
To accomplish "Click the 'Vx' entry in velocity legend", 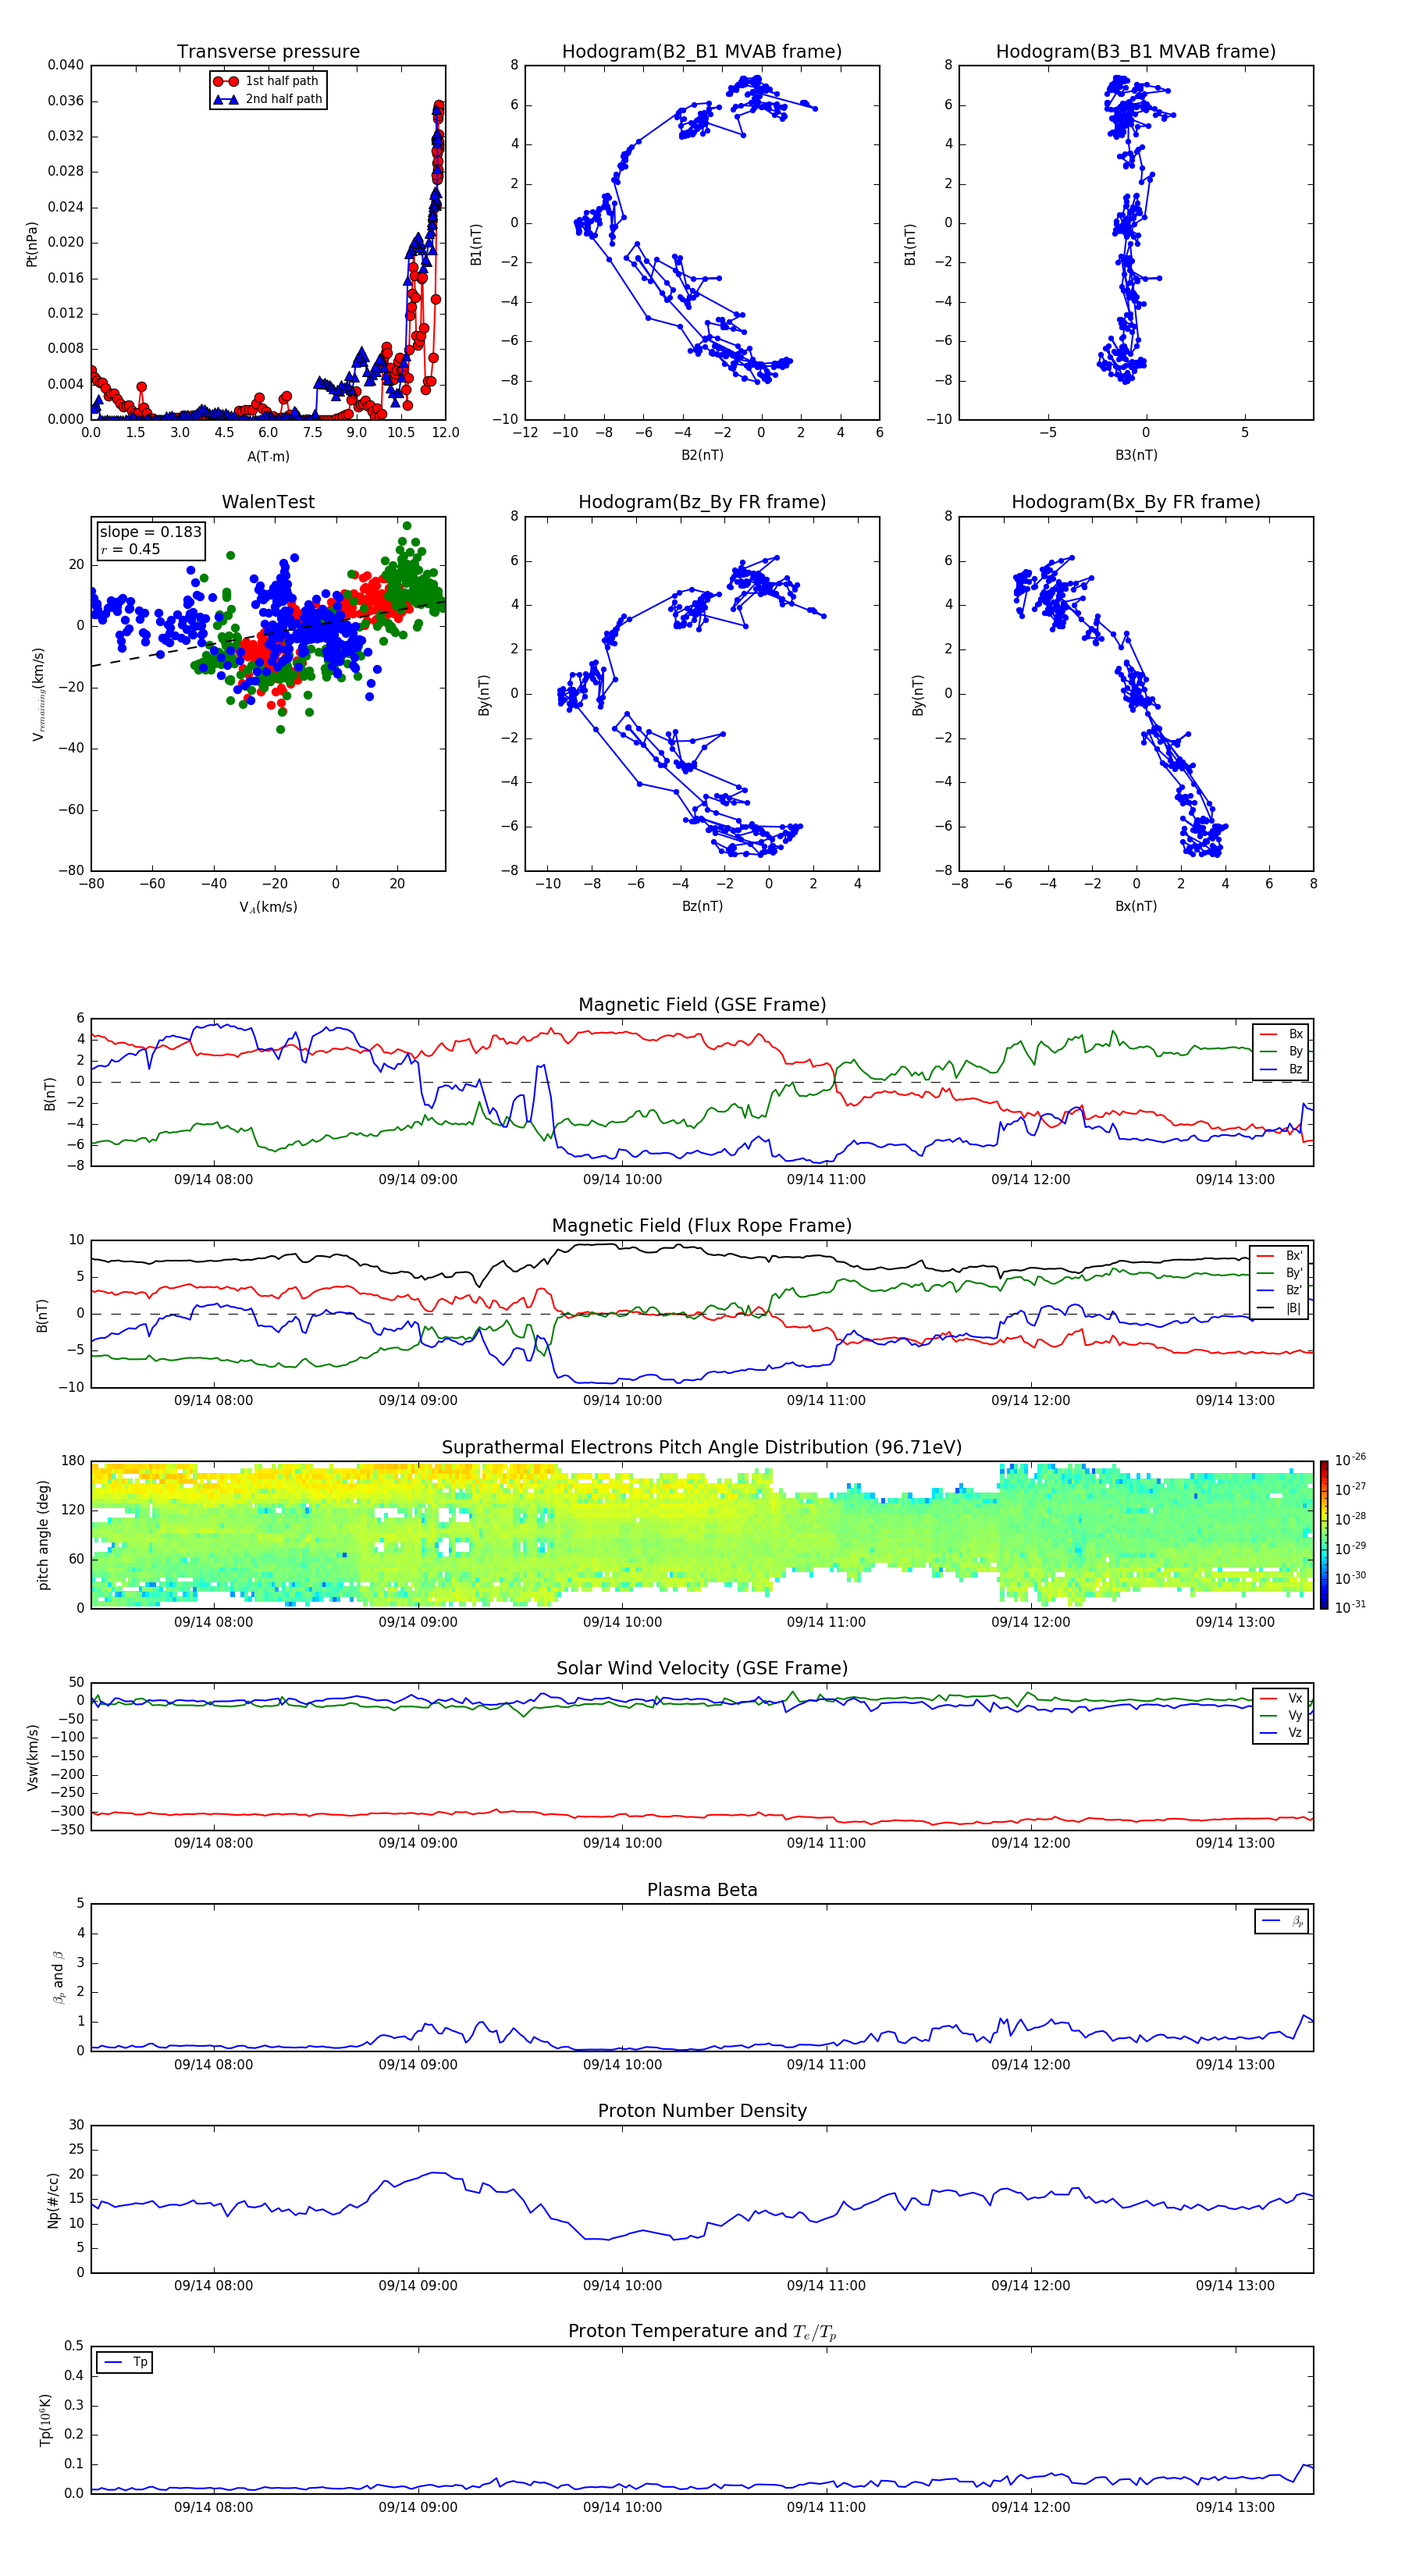I will [1281, 1699].
